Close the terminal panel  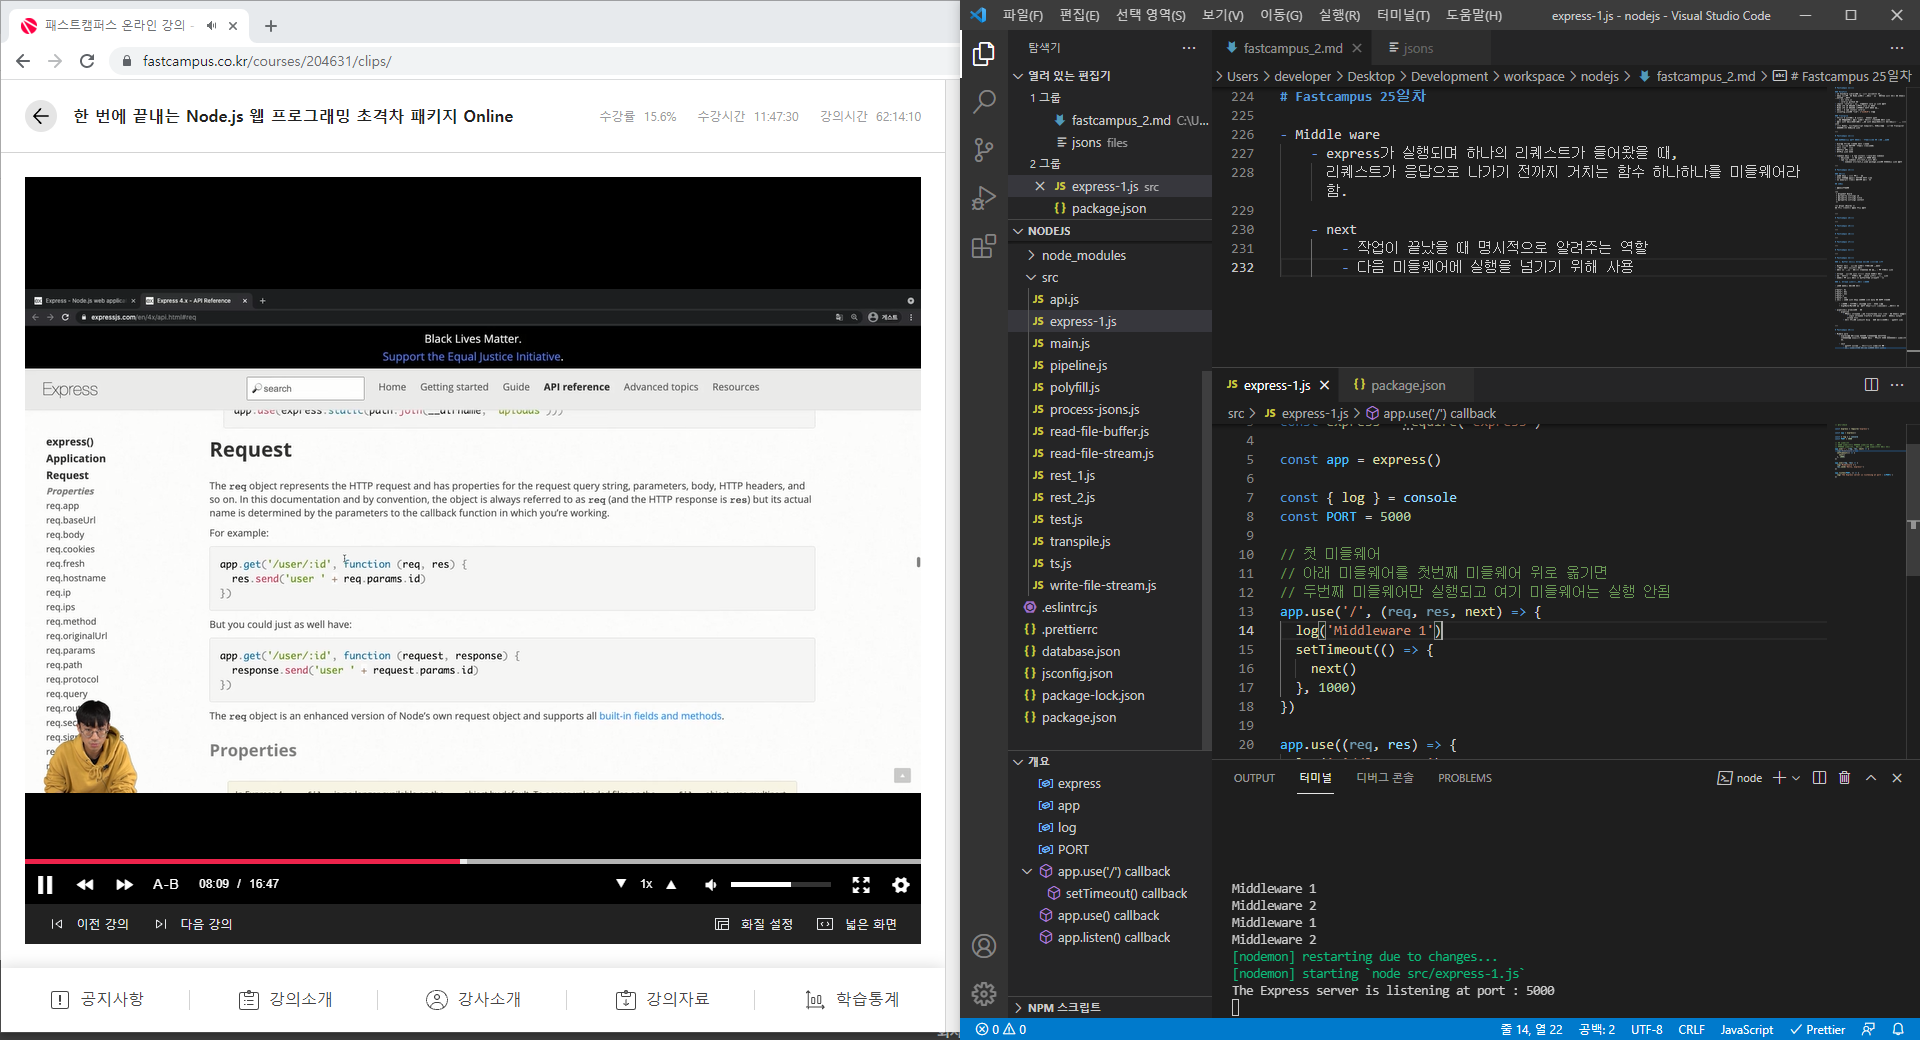1897,778
